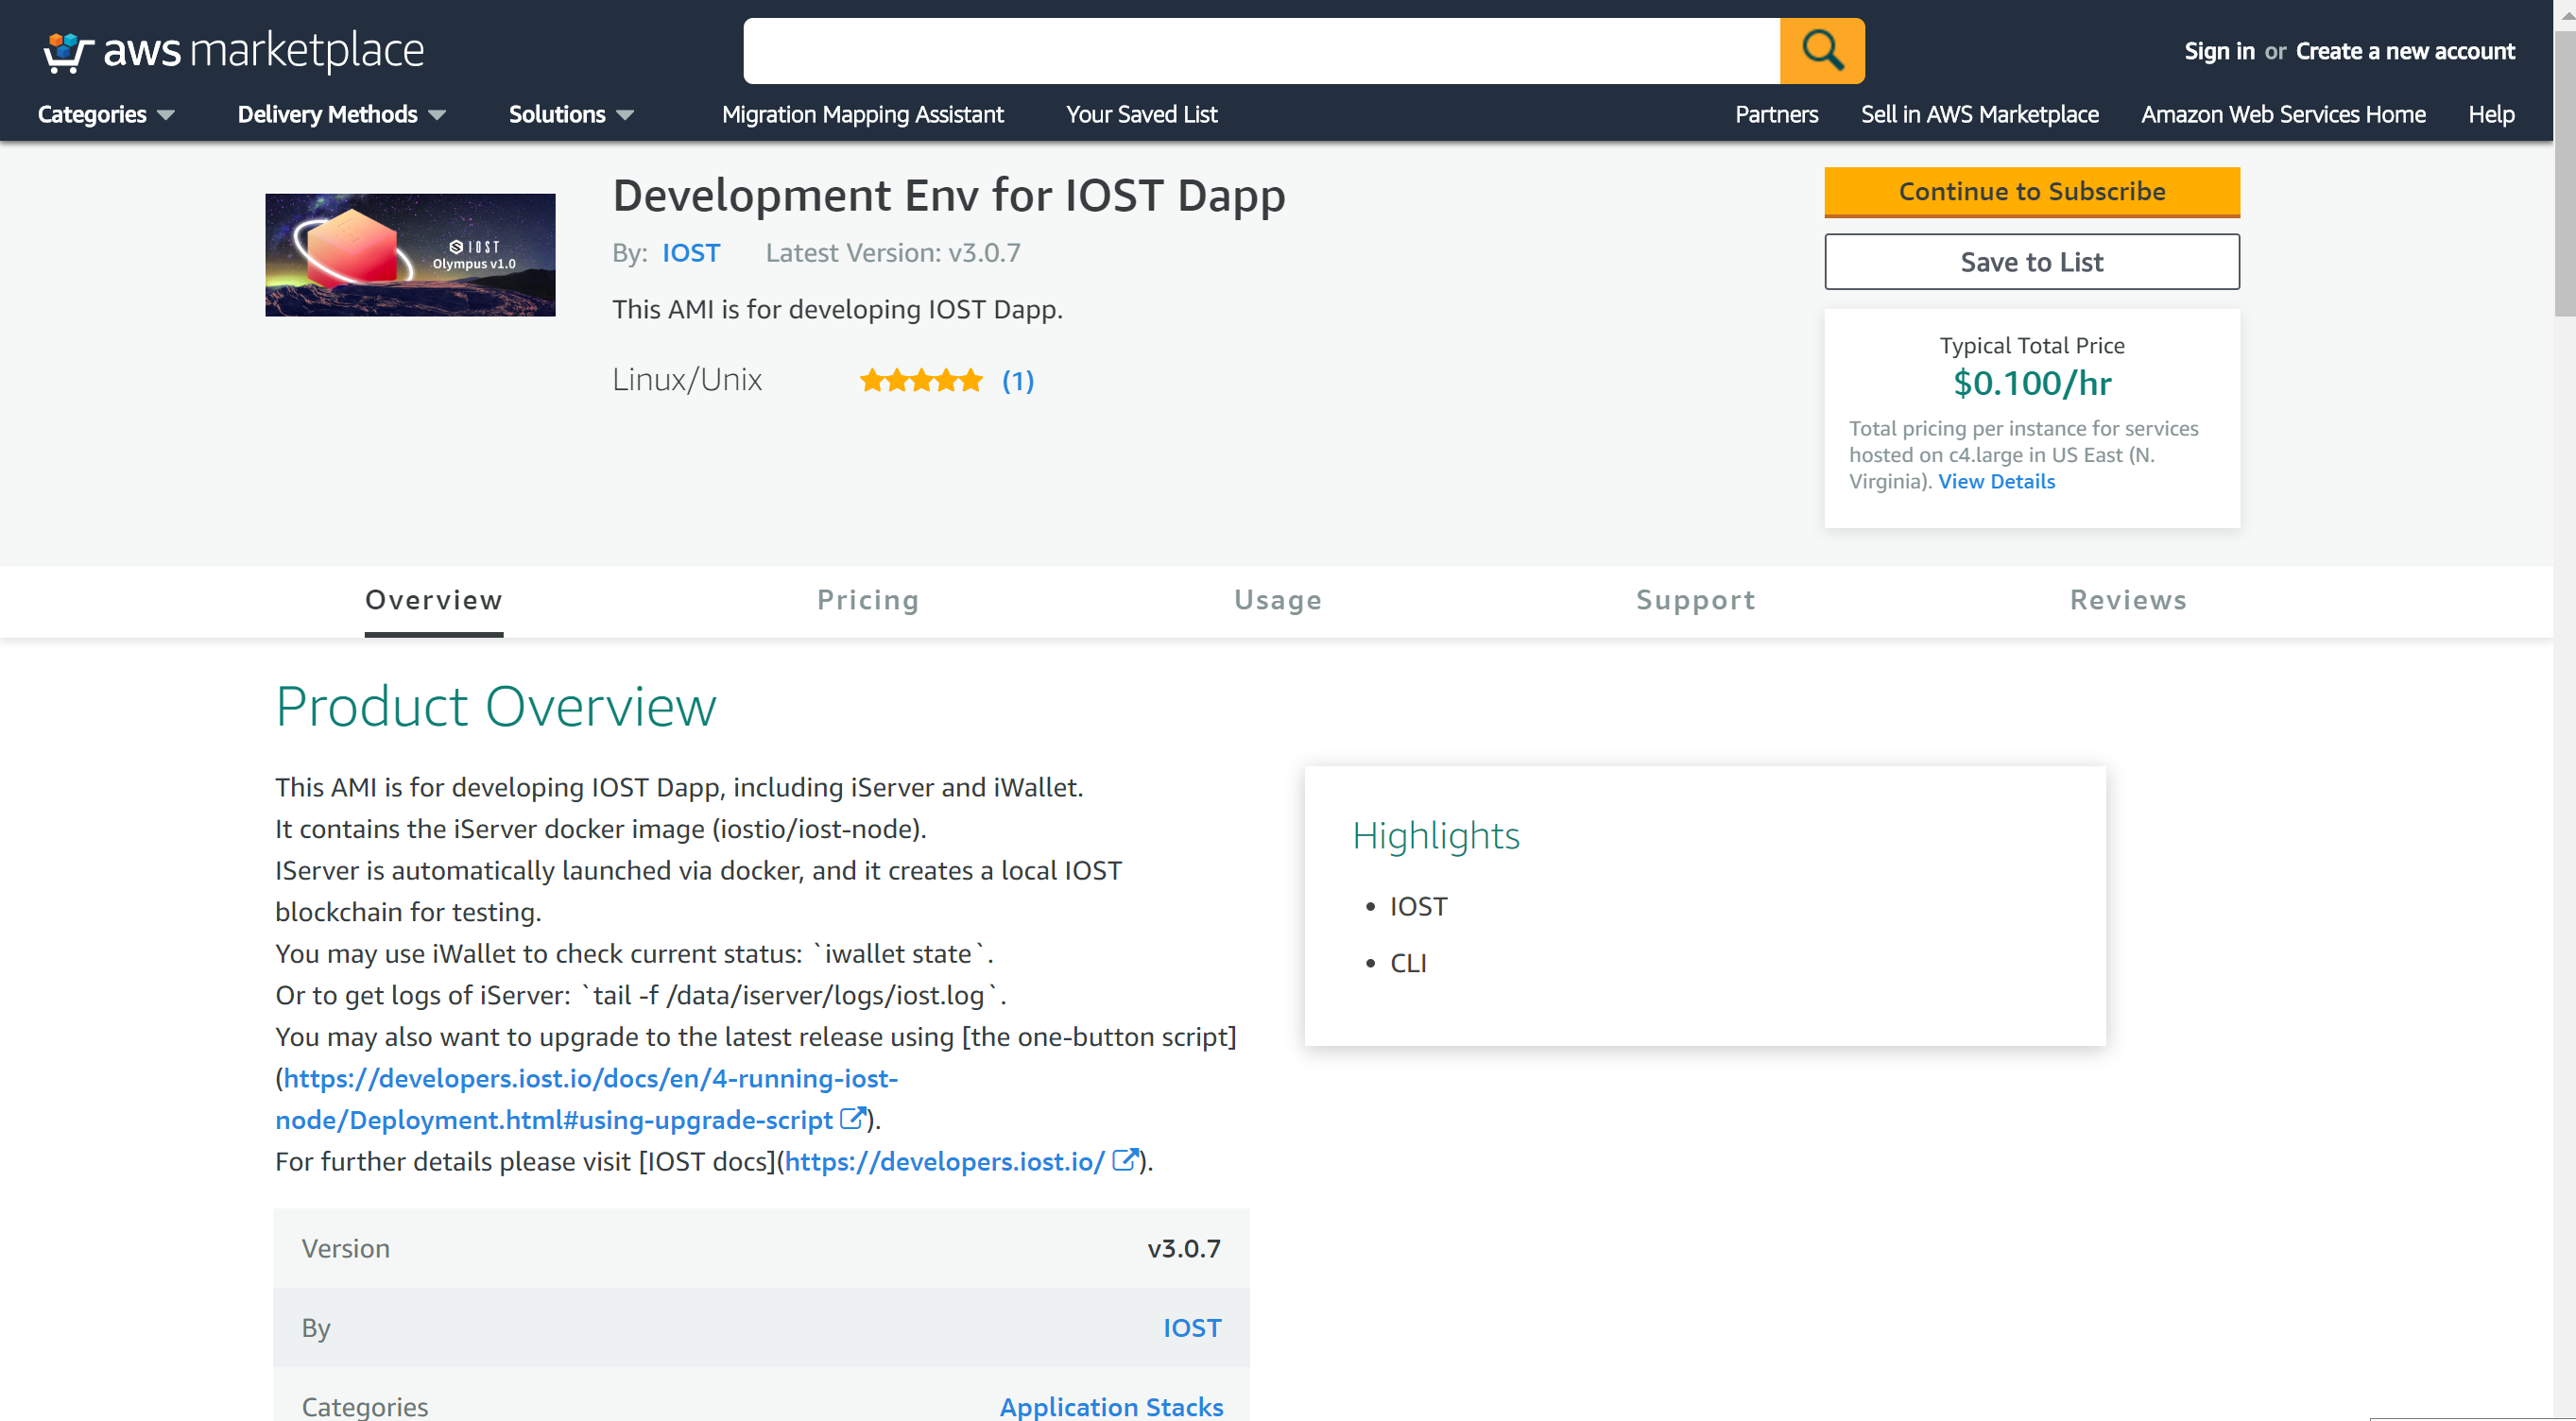Click the v3.0.7 version value in table

coord(1183,1248)
